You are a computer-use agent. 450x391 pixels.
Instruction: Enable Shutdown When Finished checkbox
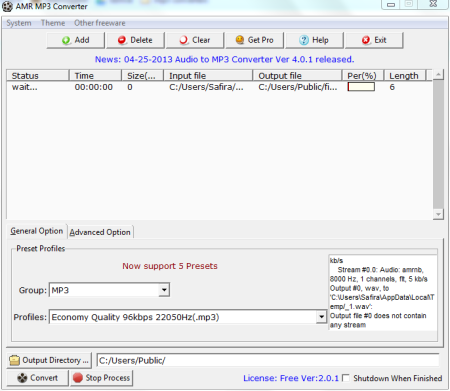tap(346, 378)
